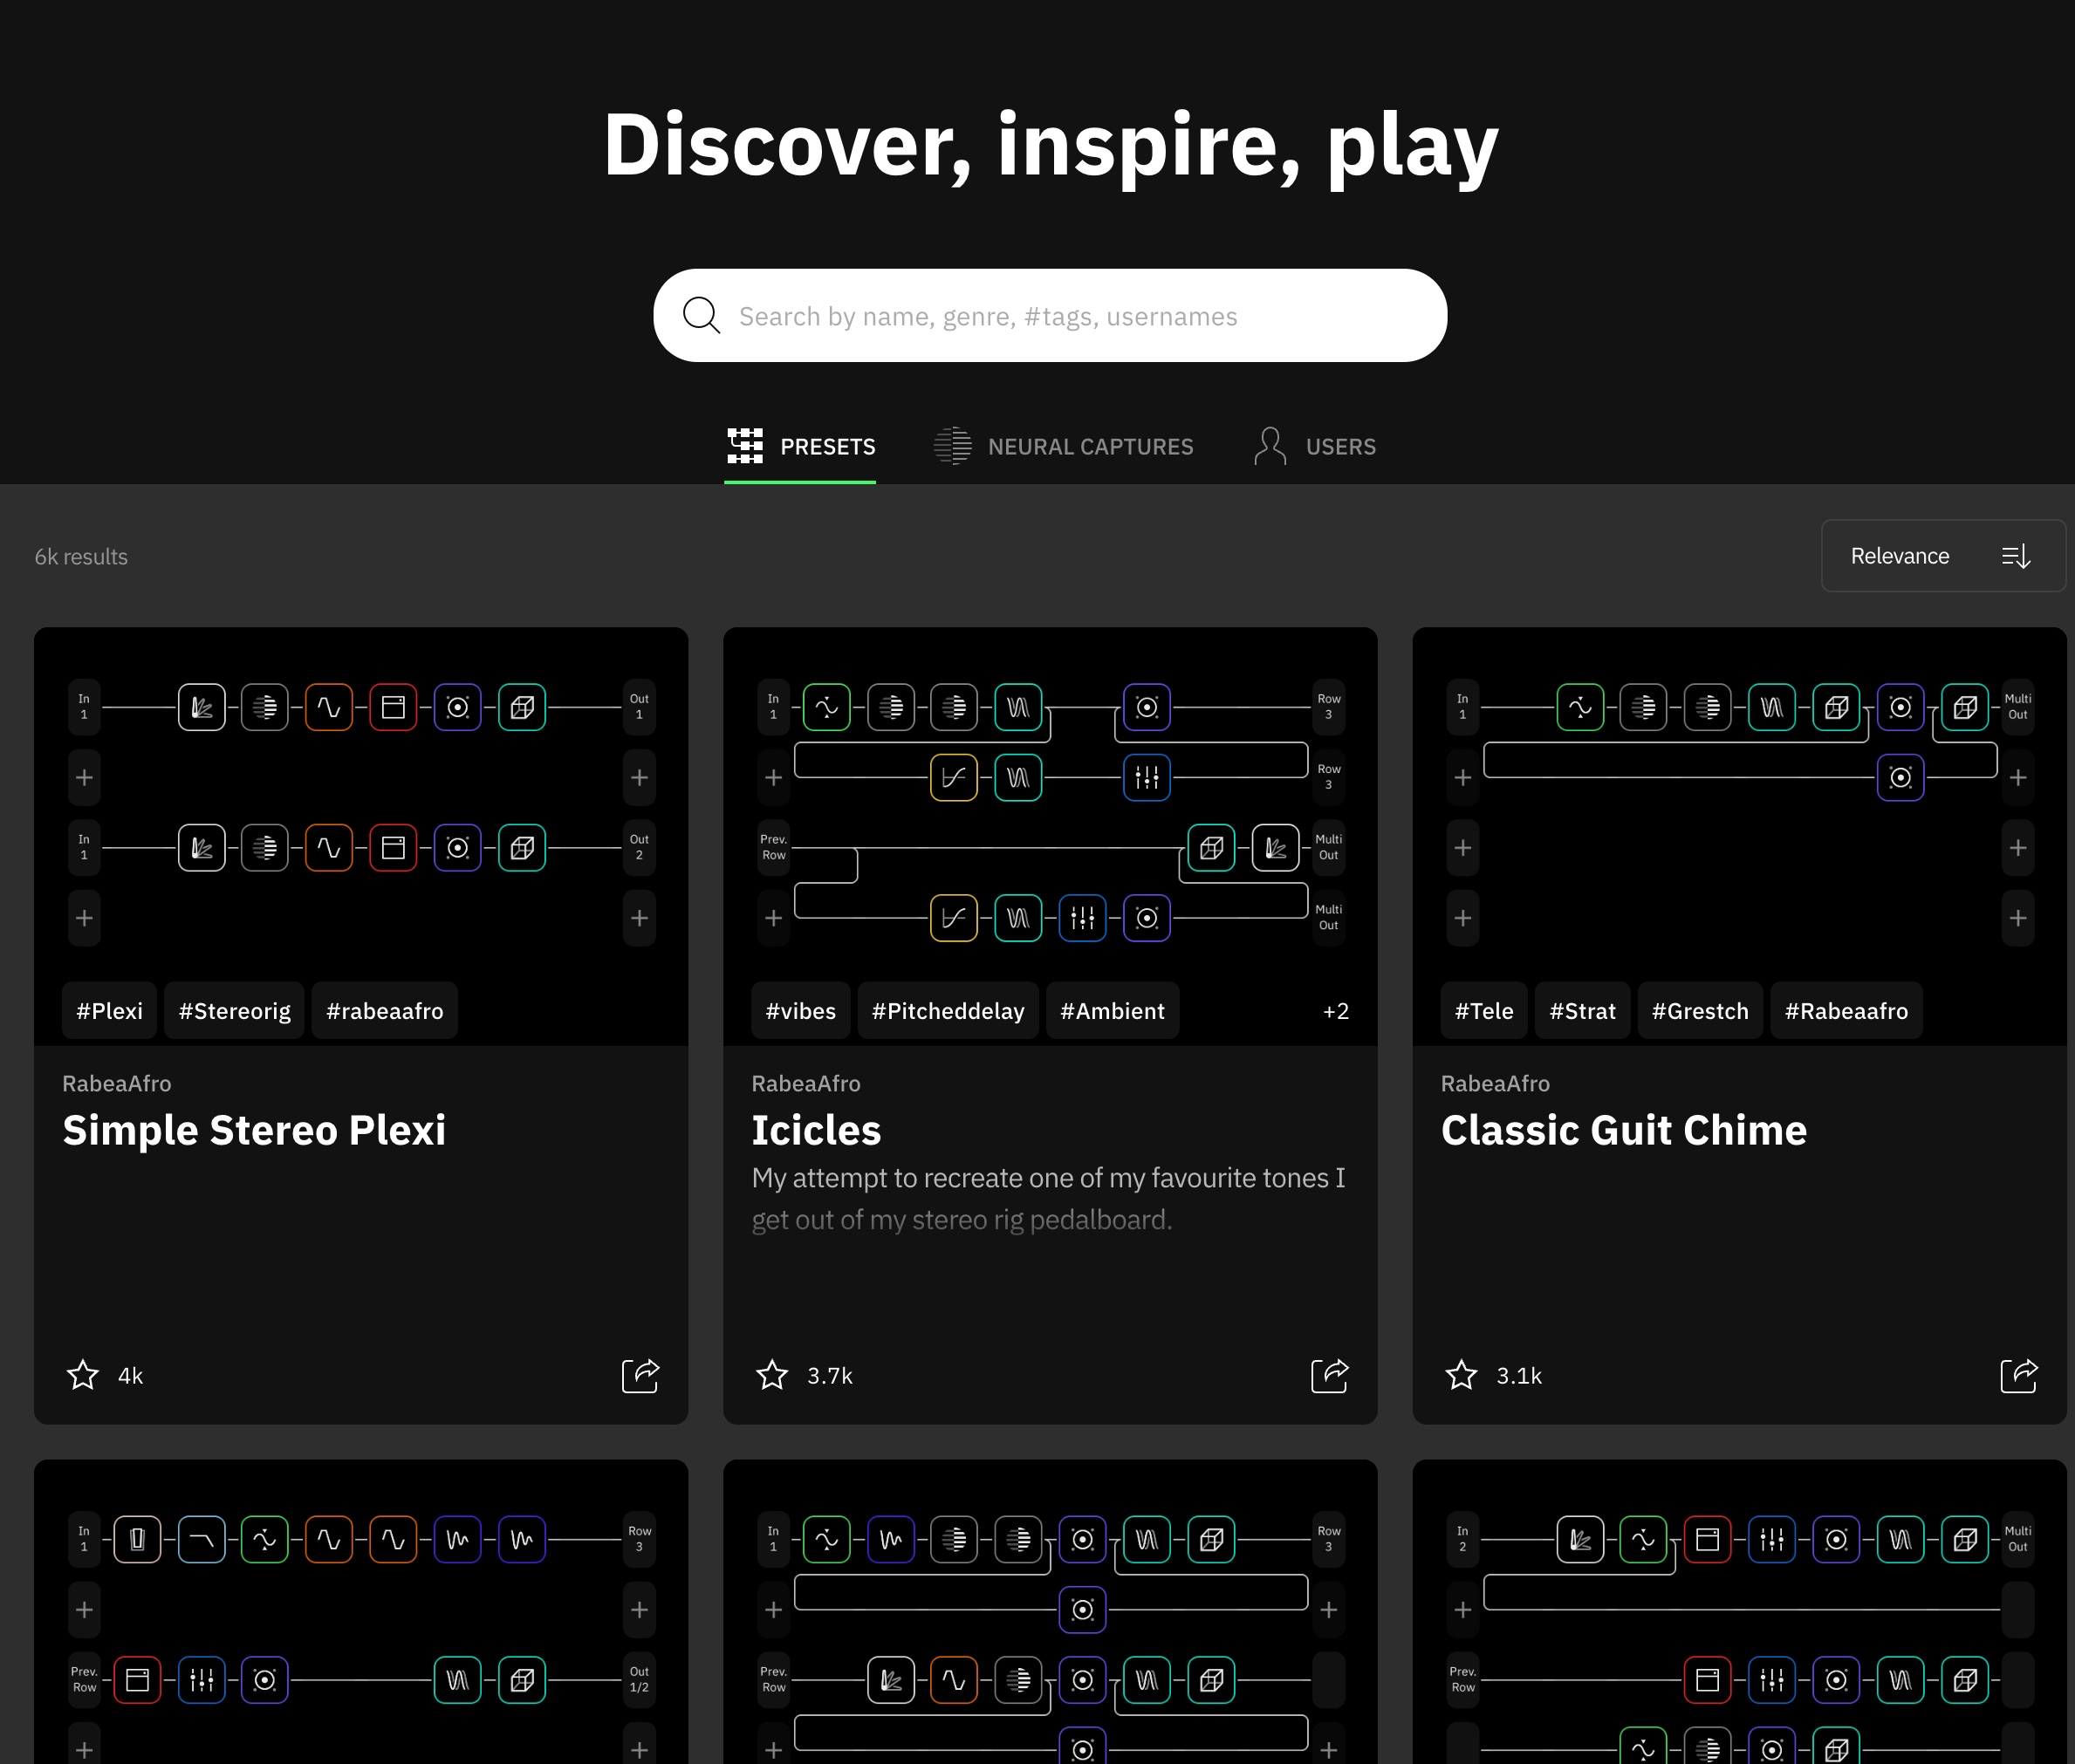Viewport: 2075px width, 1764px height.
Task: Open the Relevance sort dropdown
Action: pos(1942,556)
